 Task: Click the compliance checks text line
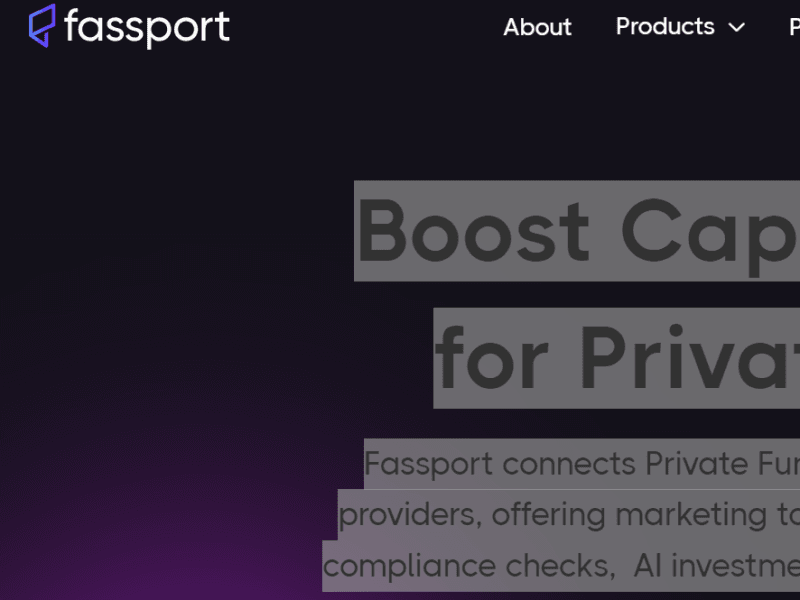click(x=560, y=565)
